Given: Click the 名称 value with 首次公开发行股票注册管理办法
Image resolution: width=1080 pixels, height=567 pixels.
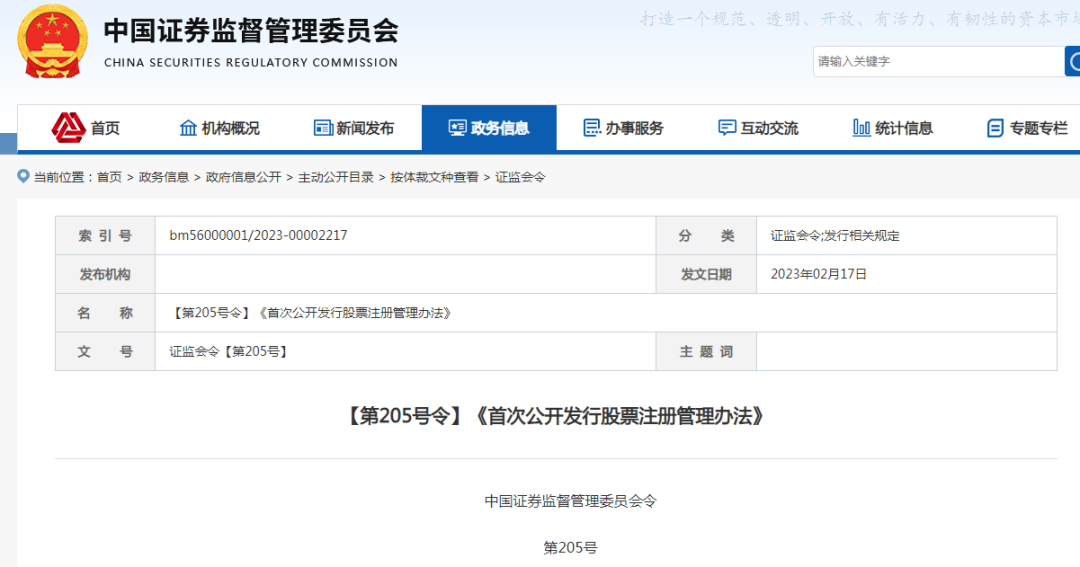Looking at the screenshot, I should [x=311, y=313].
